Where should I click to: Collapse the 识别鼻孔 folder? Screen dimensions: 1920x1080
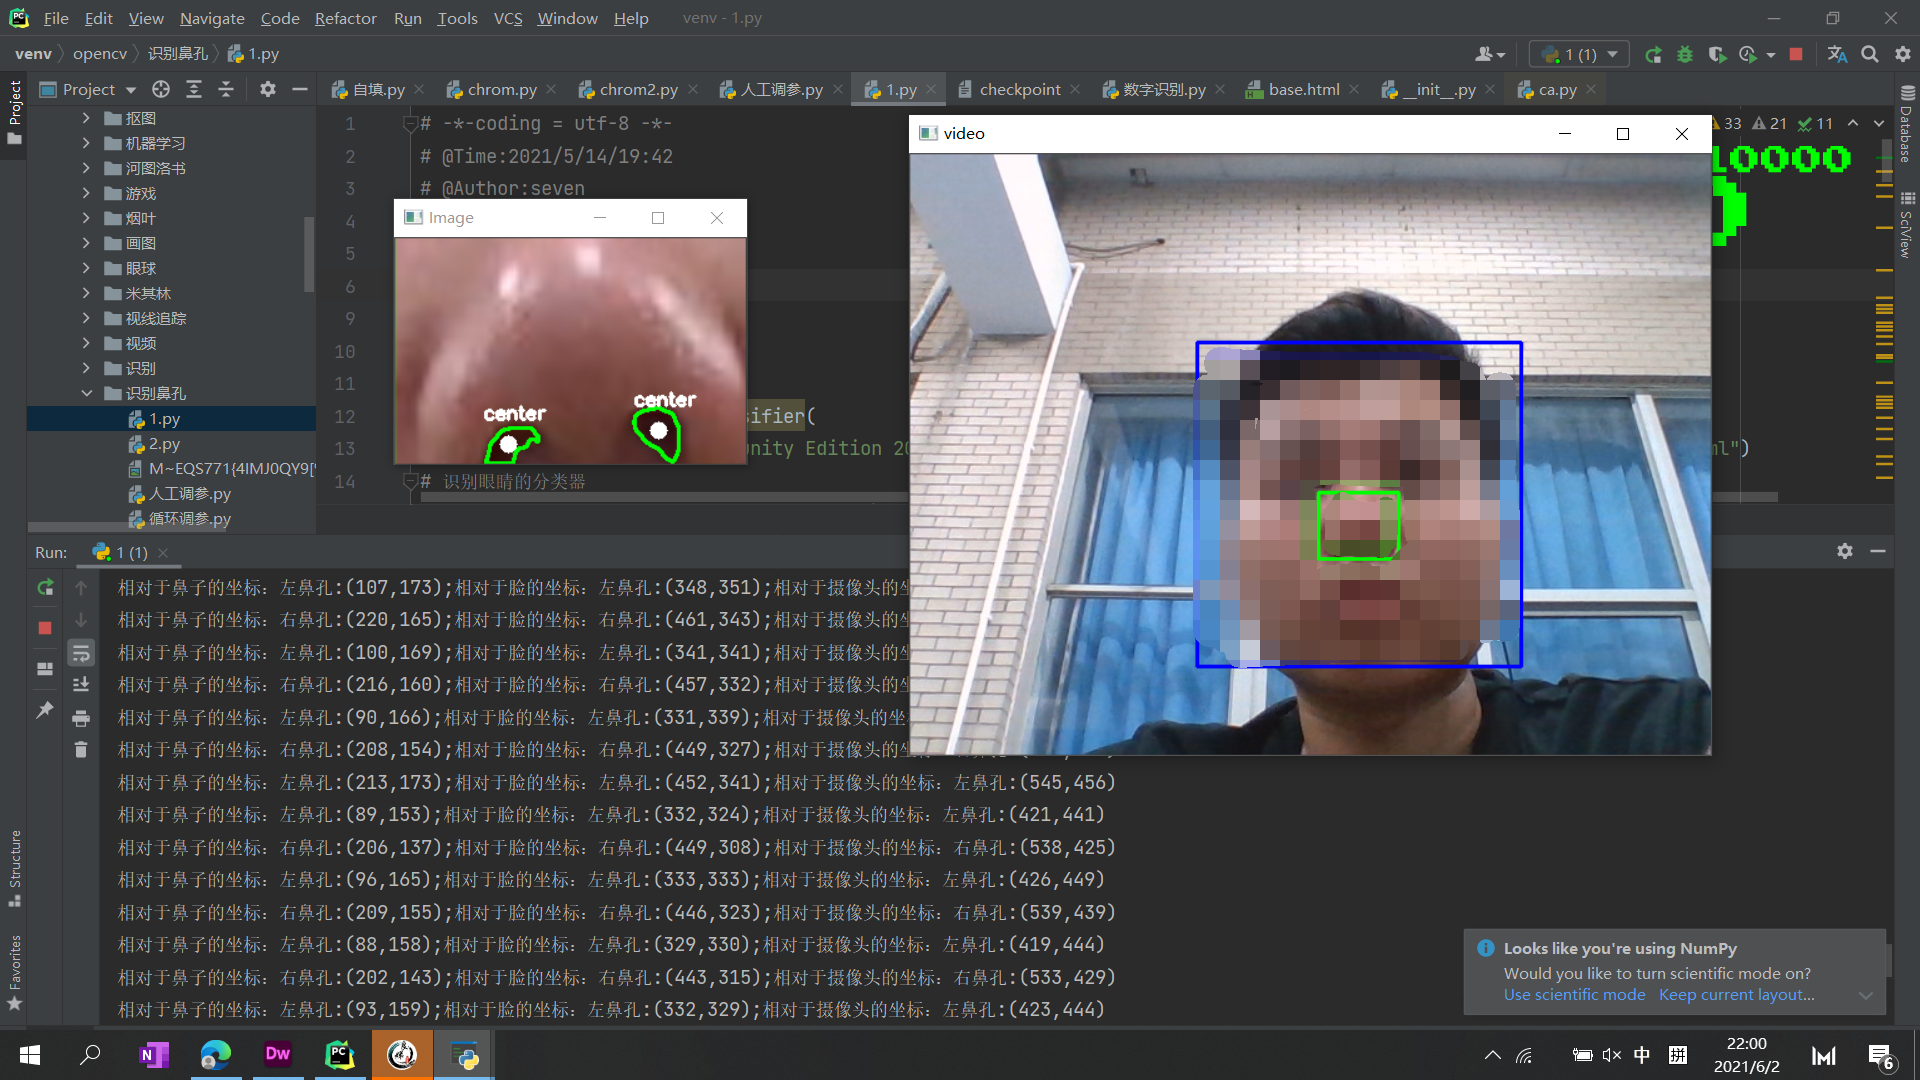[x=87, y=393]
